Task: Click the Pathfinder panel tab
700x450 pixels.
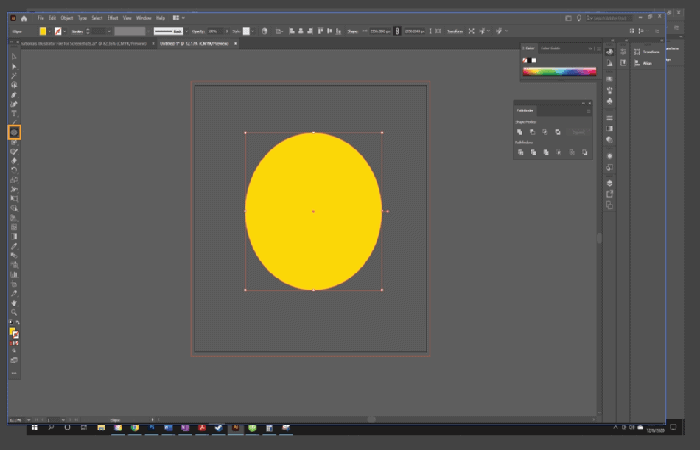Action: pyautogui.click(x=525, y=110)
